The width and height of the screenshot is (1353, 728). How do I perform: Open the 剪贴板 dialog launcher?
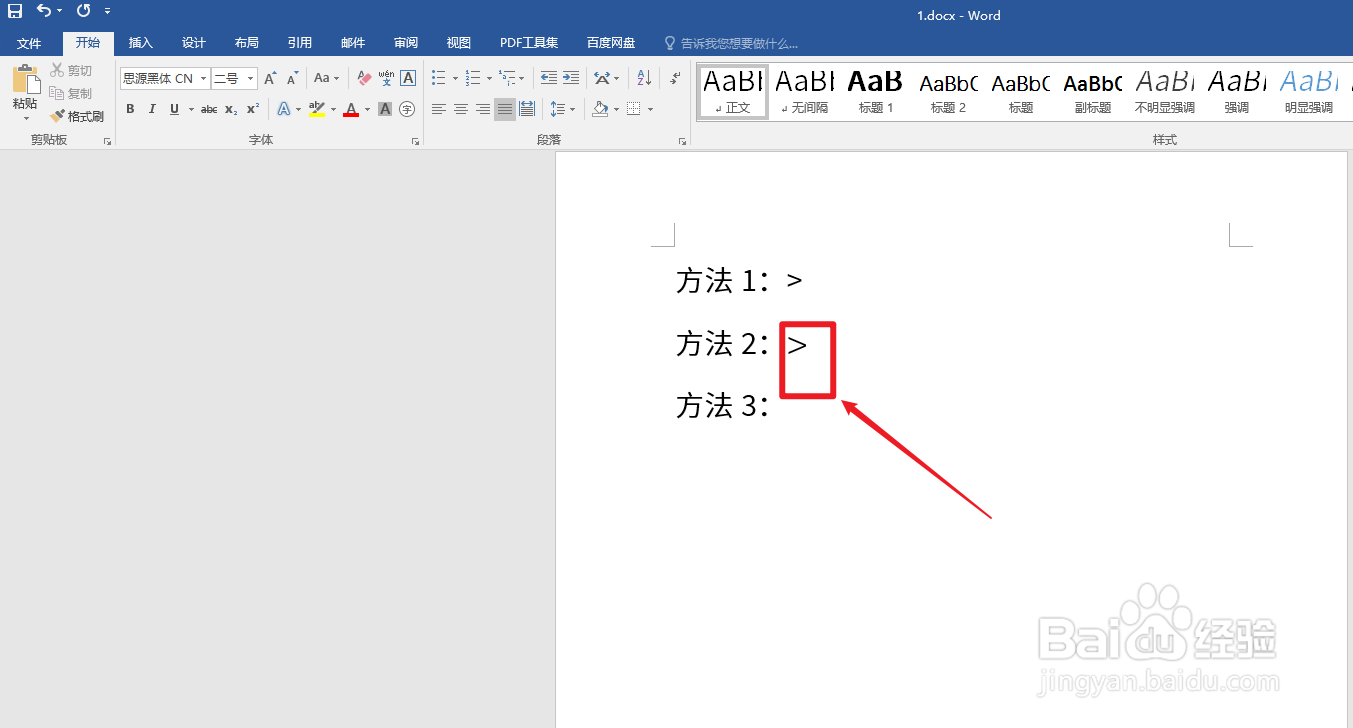click(107, 142)
